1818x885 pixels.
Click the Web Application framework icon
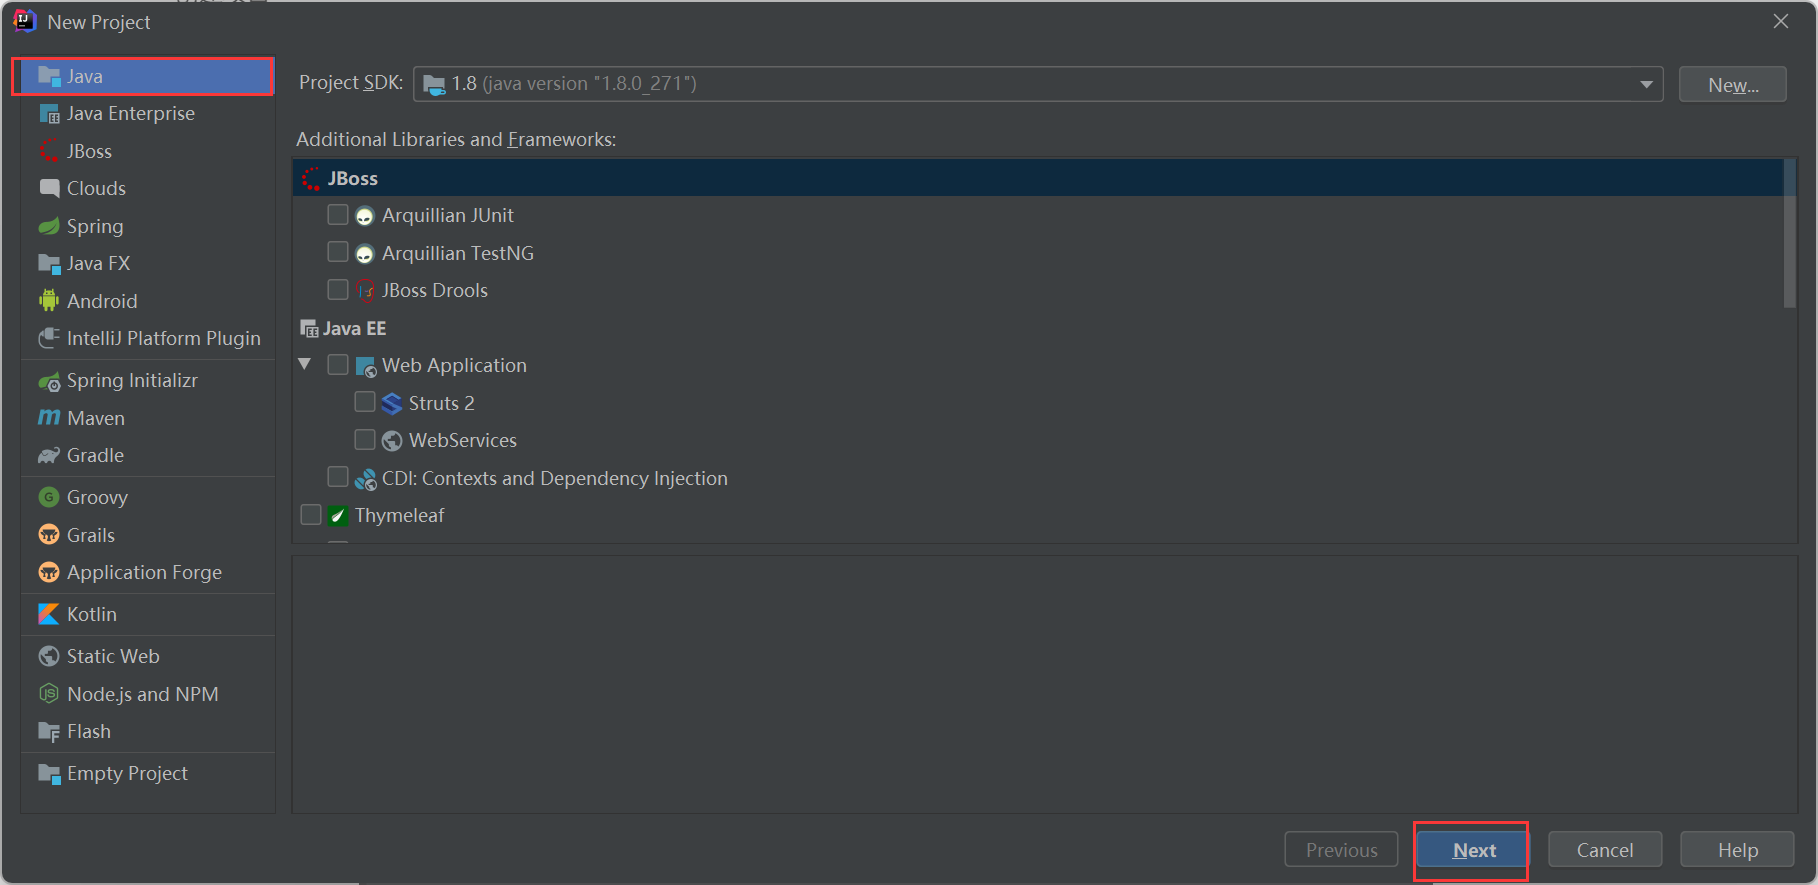tap(366, 366)
